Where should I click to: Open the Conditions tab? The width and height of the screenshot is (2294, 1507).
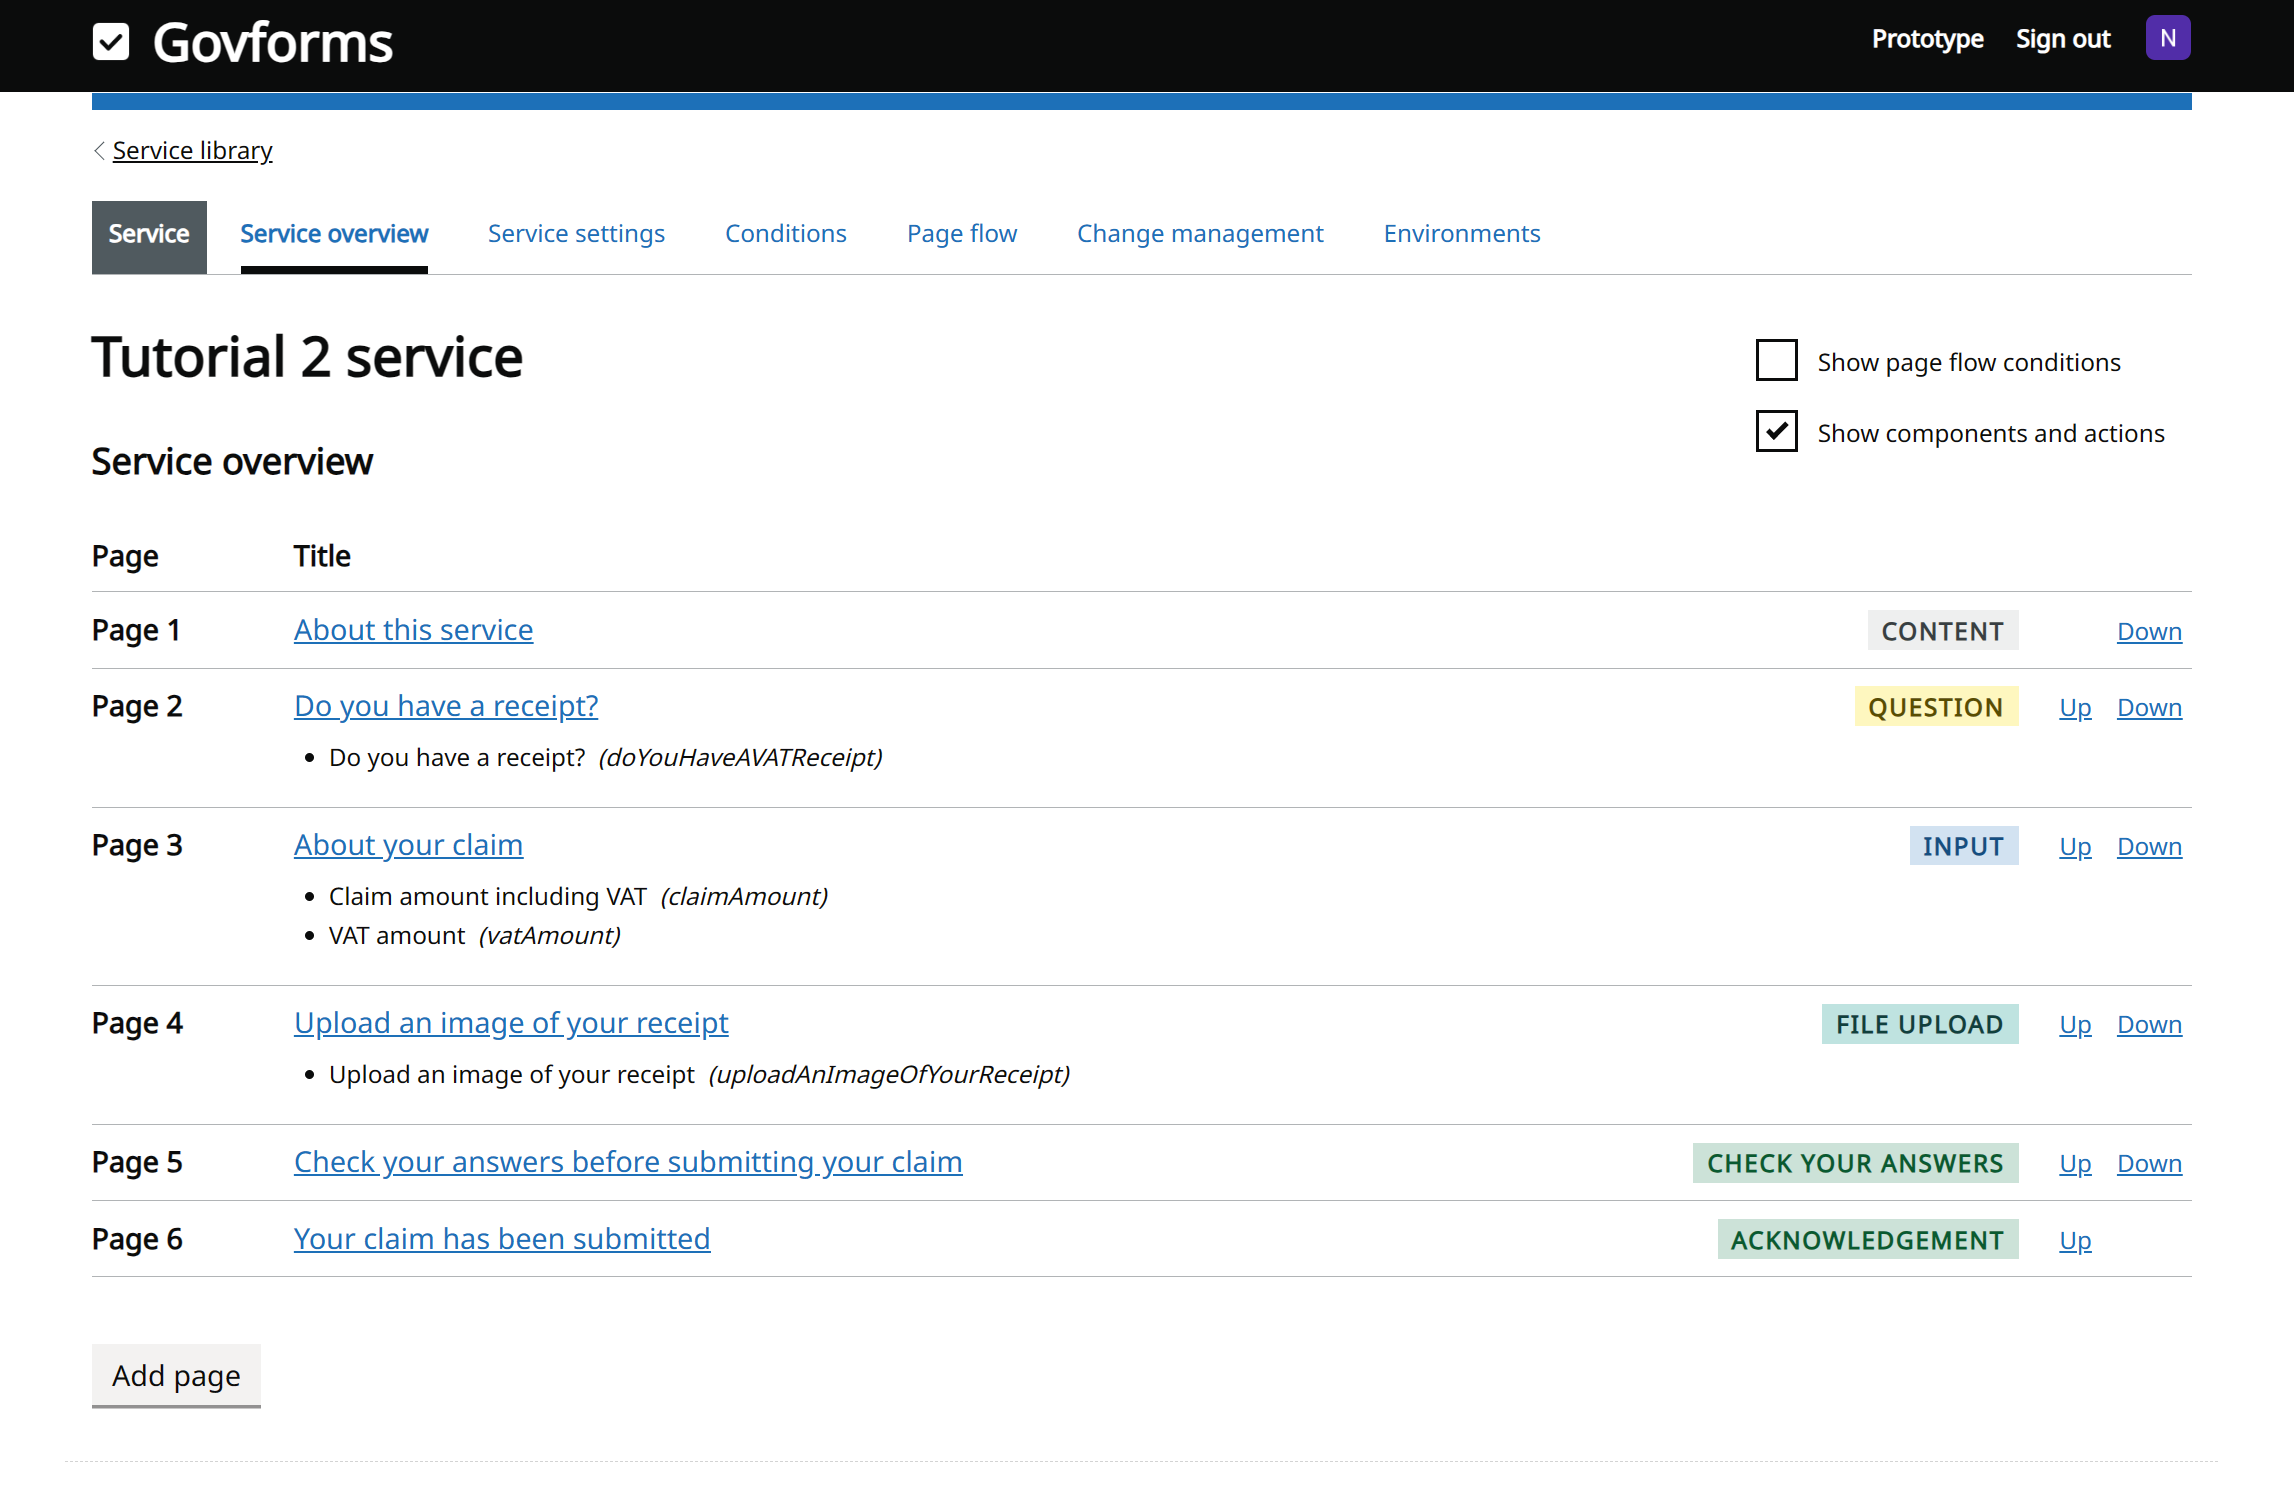(x=786, y=234)
